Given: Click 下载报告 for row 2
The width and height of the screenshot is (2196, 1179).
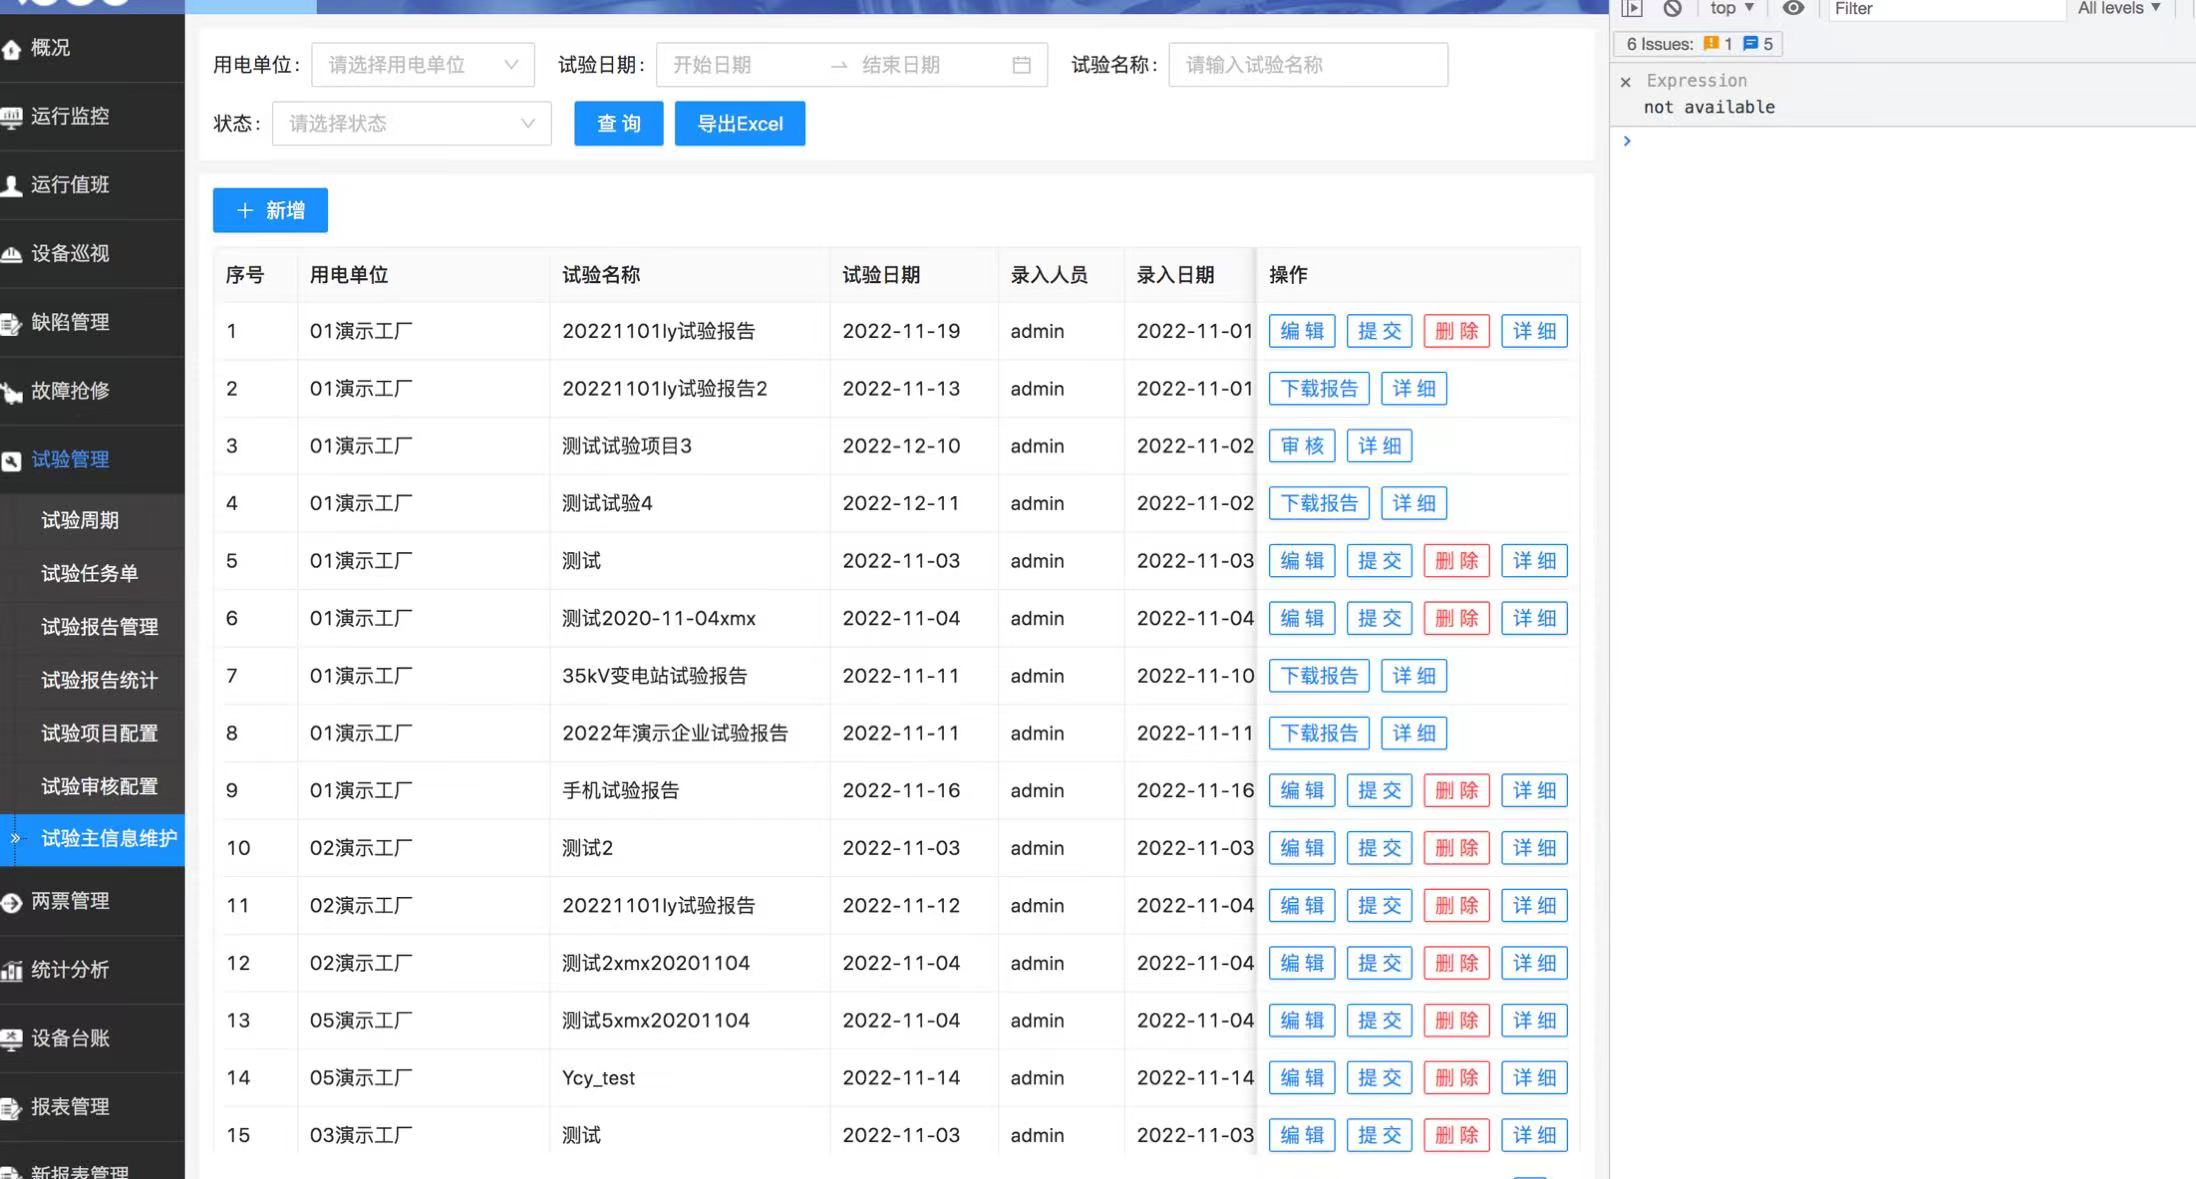Looking at the screenshot, I should [x=1319, y=389].
